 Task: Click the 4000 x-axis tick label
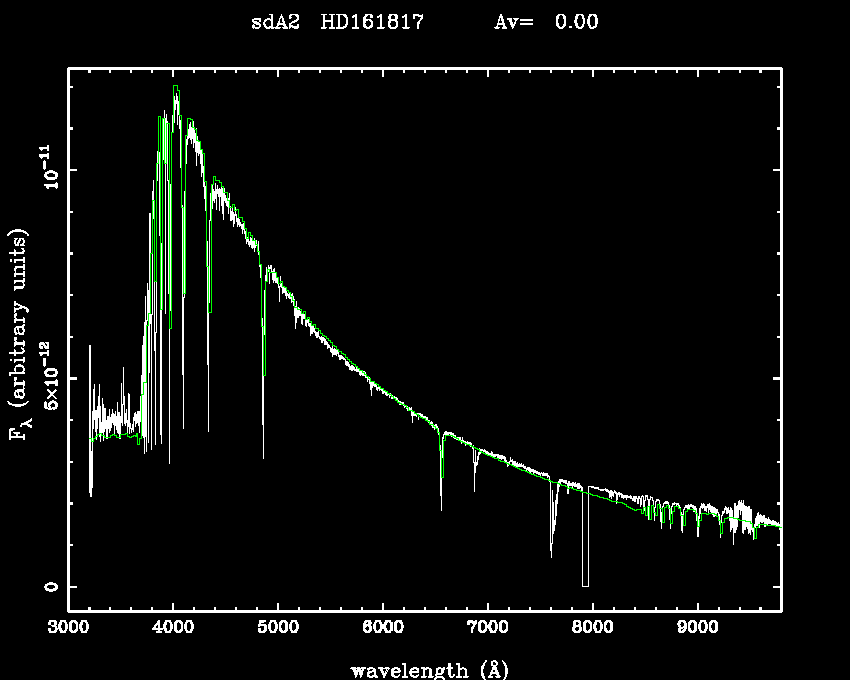[x=173, y=628]
